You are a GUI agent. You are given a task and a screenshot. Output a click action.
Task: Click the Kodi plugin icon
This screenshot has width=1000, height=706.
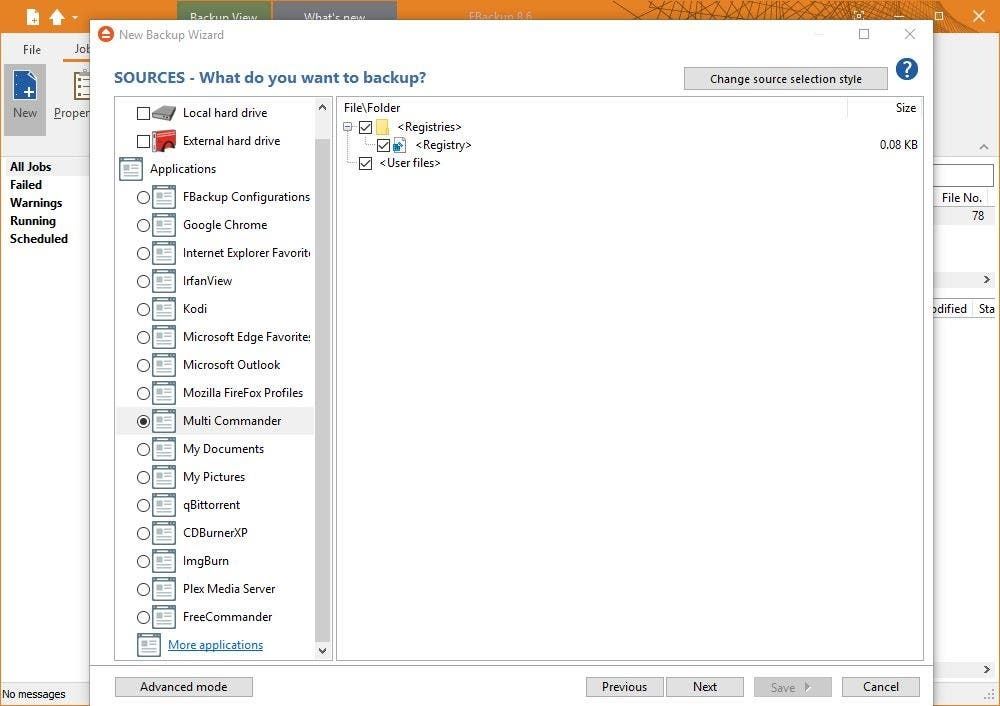tap(164, 309)
